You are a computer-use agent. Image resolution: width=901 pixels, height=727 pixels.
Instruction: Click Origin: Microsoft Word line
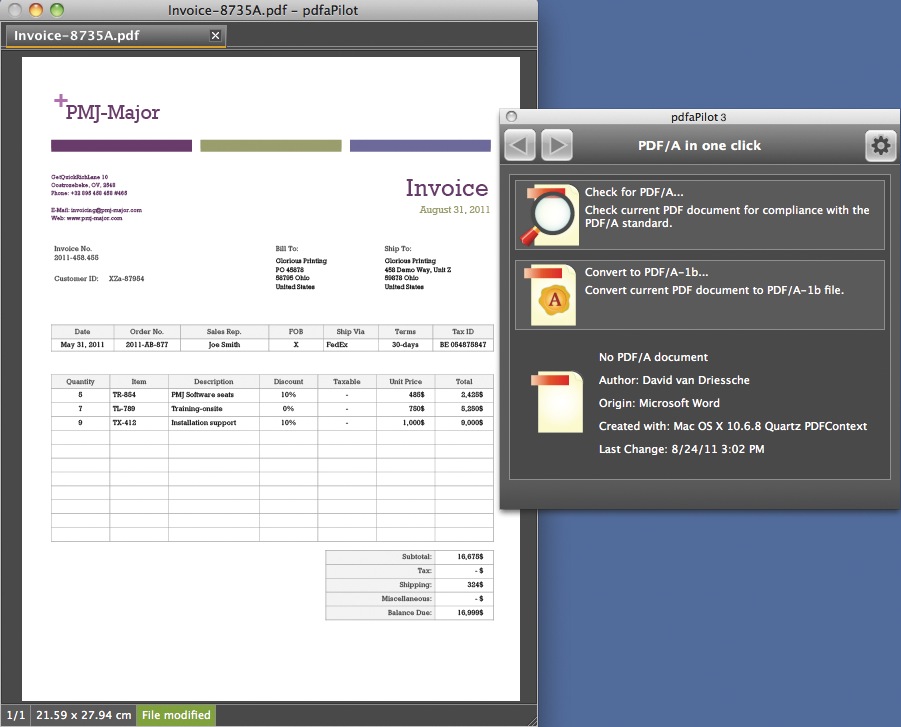tap(659, 403)
